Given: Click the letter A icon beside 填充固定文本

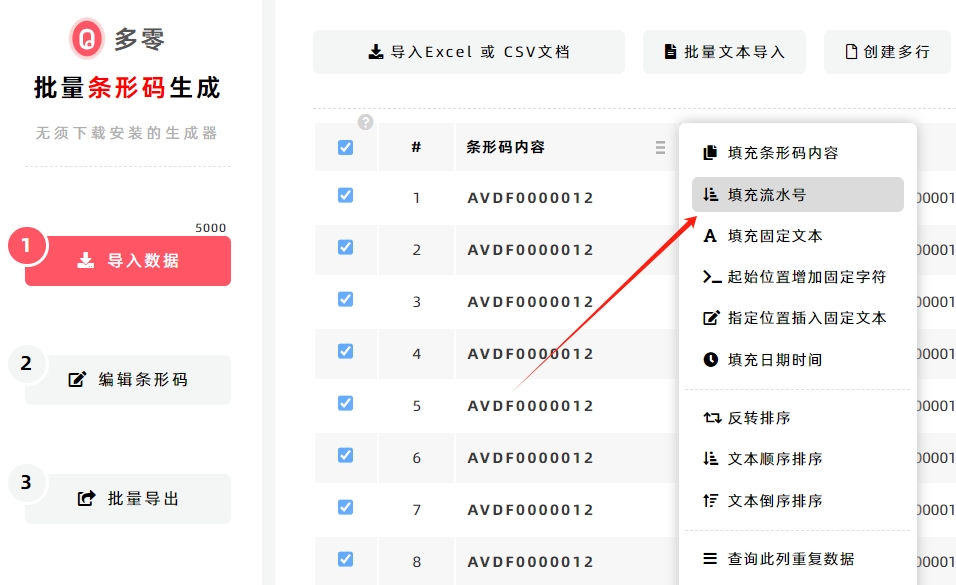Looking at the screenshot, I should 710,235.
